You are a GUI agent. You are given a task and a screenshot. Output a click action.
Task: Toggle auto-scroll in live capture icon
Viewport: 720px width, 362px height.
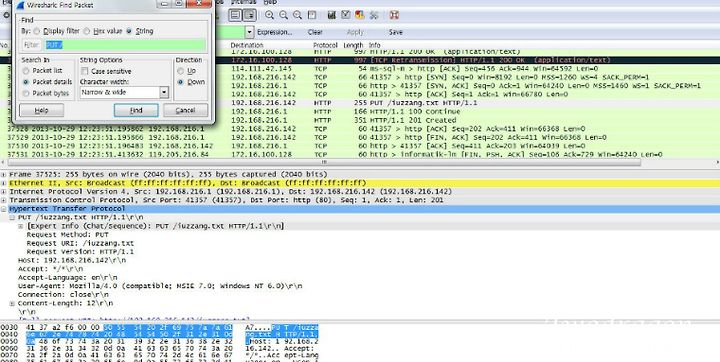pos(249,15)
